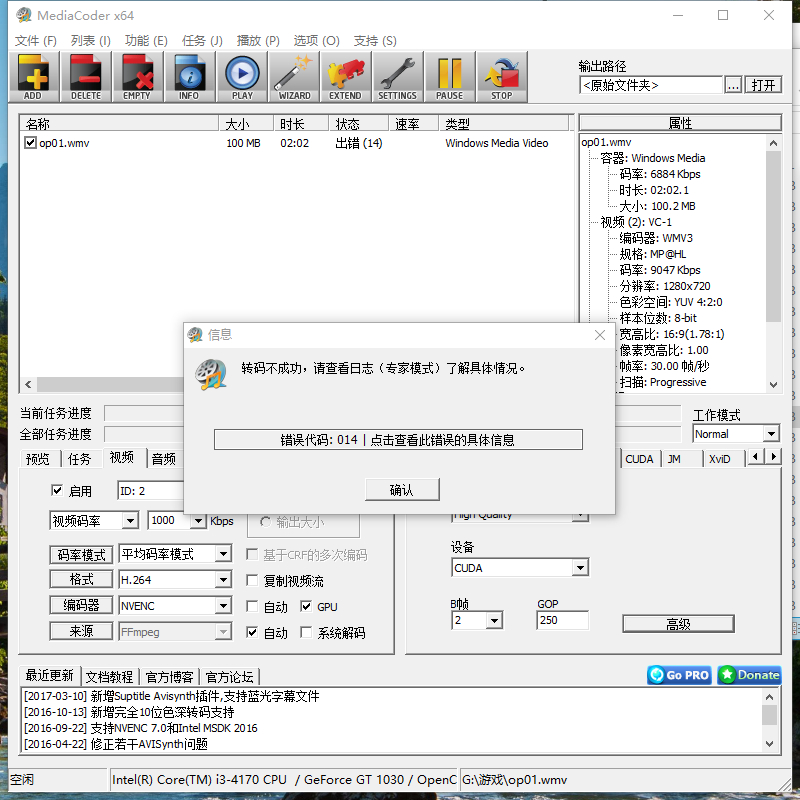Image resolution: width=800 pixels, height=800 pixels.
Task: Open the H.264 format dropdown
Action: click(x=223, y=580)
